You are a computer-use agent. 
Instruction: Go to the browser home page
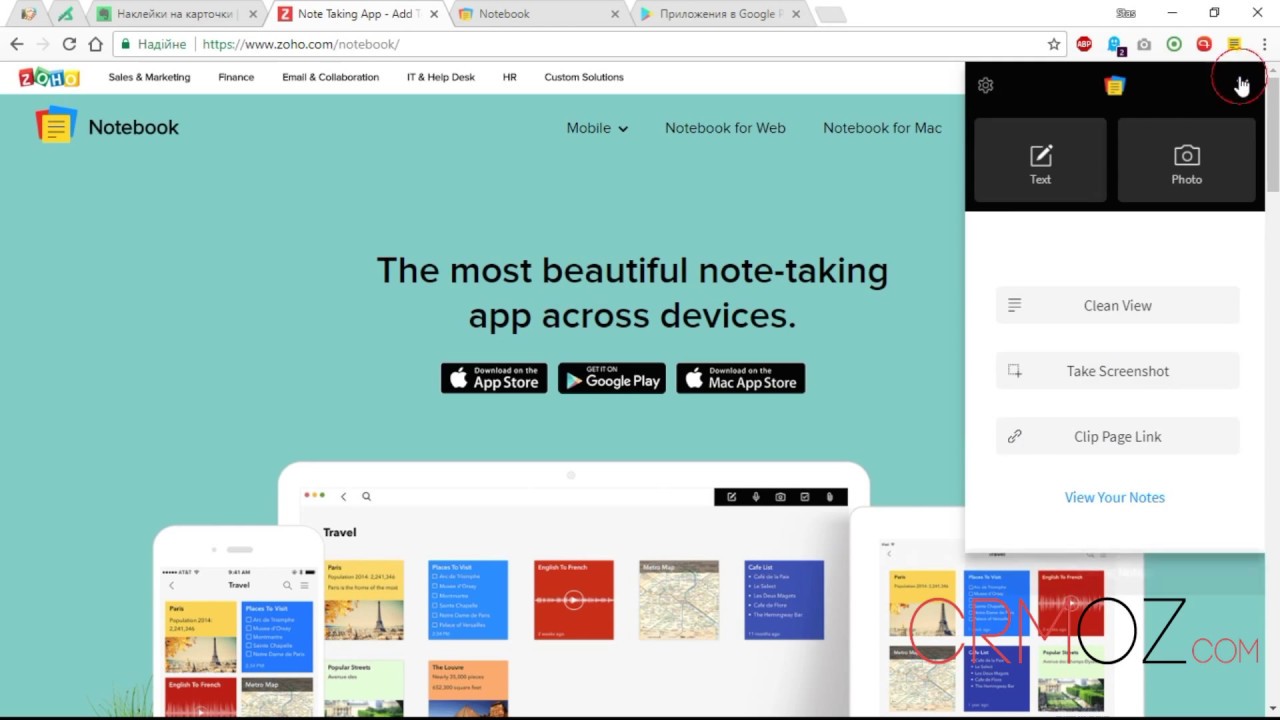[x=95, y=44]
